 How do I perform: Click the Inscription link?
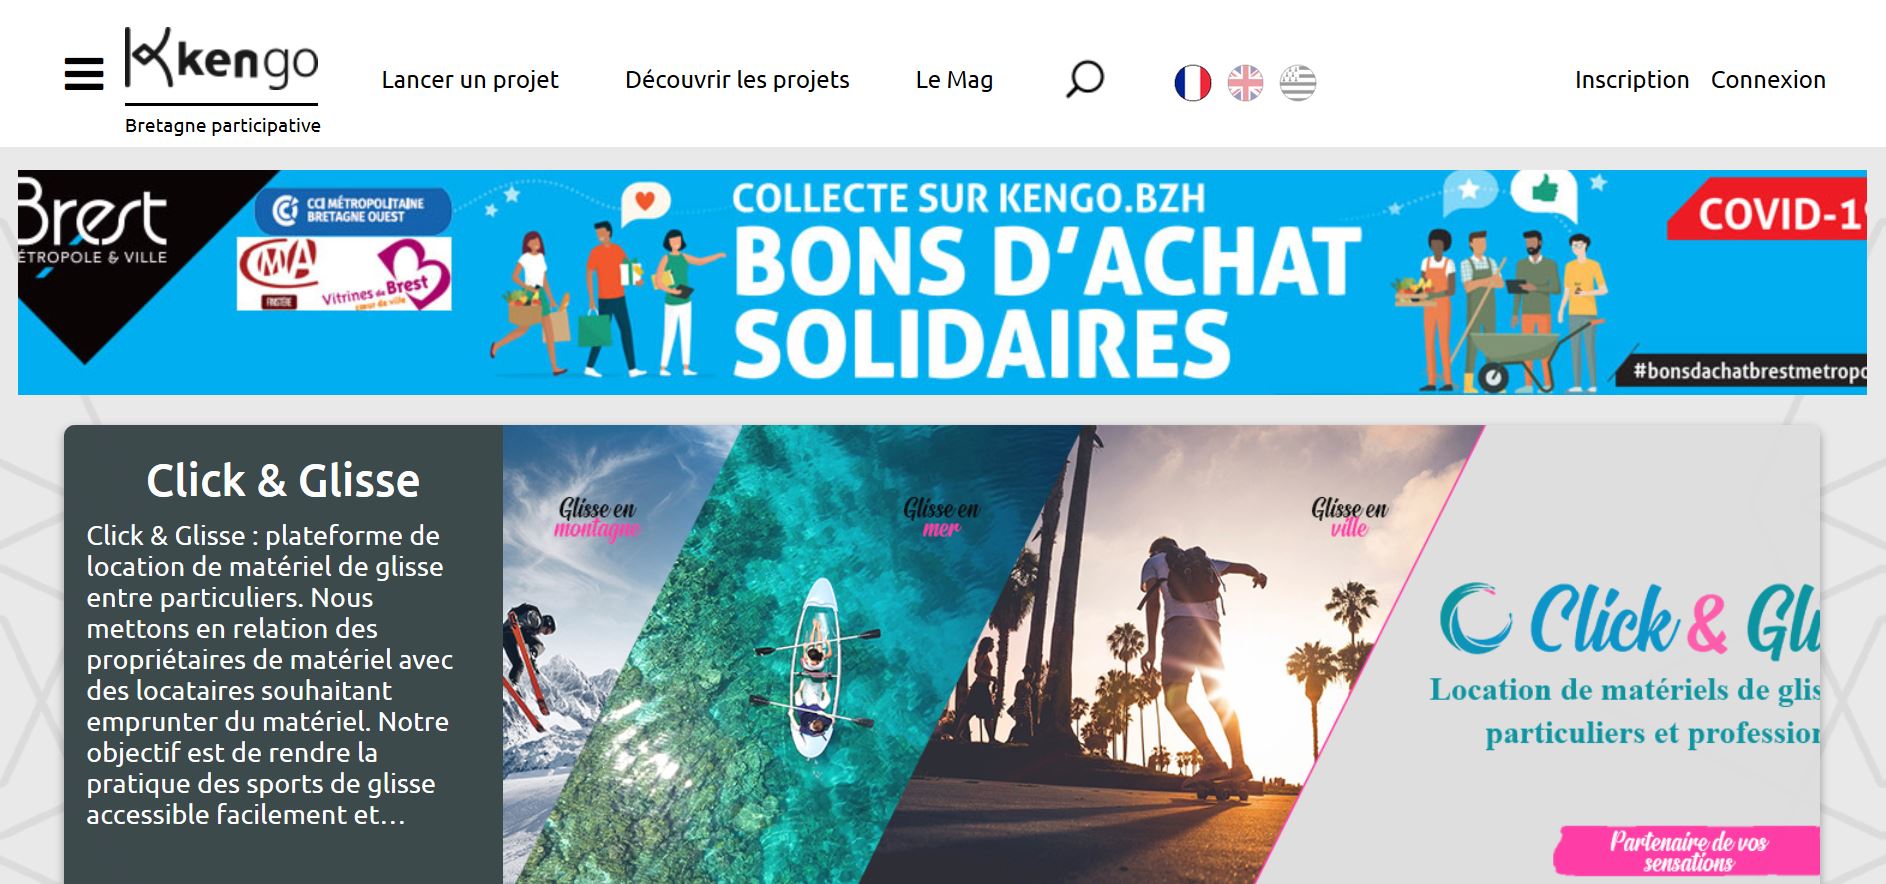[x=1632, y=80]
